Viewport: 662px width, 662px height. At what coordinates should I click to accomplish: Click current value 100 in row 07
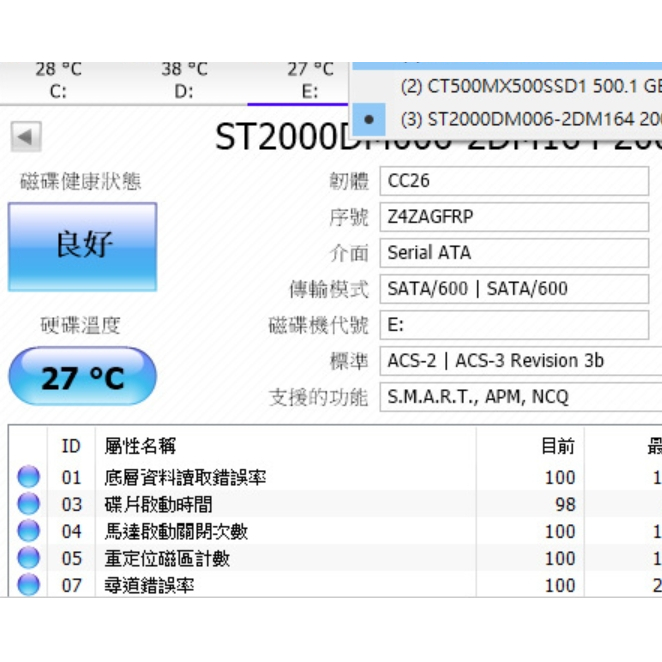pyautogui.click(x=560, y=586)
